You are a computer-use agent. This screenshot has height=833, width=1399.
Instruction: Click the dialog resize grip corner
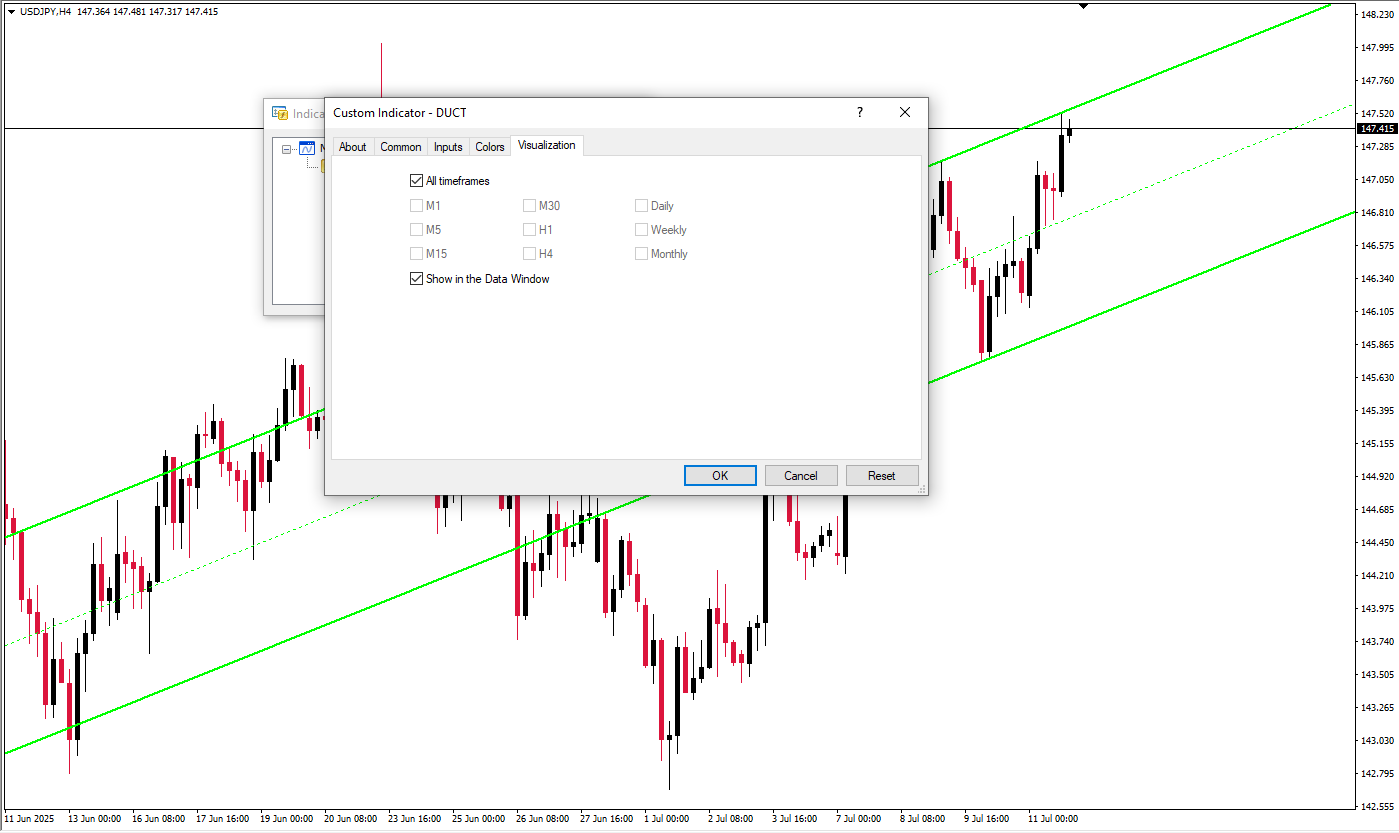pyautogui.click(x=922, y=489)
